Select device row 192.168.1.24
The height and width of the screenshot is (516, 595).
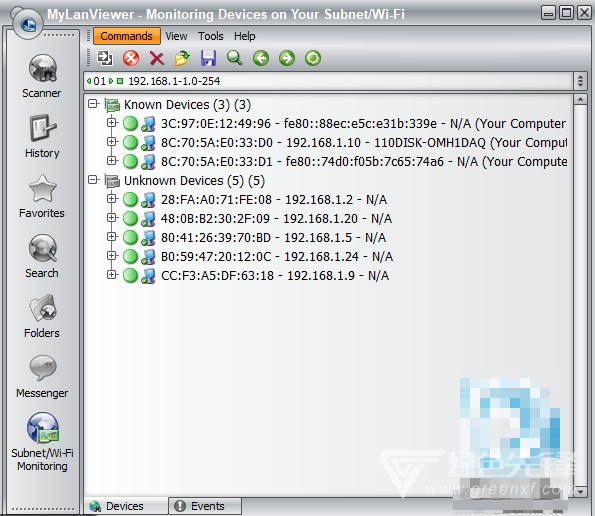pyautogui.click(x=277, y=256)
